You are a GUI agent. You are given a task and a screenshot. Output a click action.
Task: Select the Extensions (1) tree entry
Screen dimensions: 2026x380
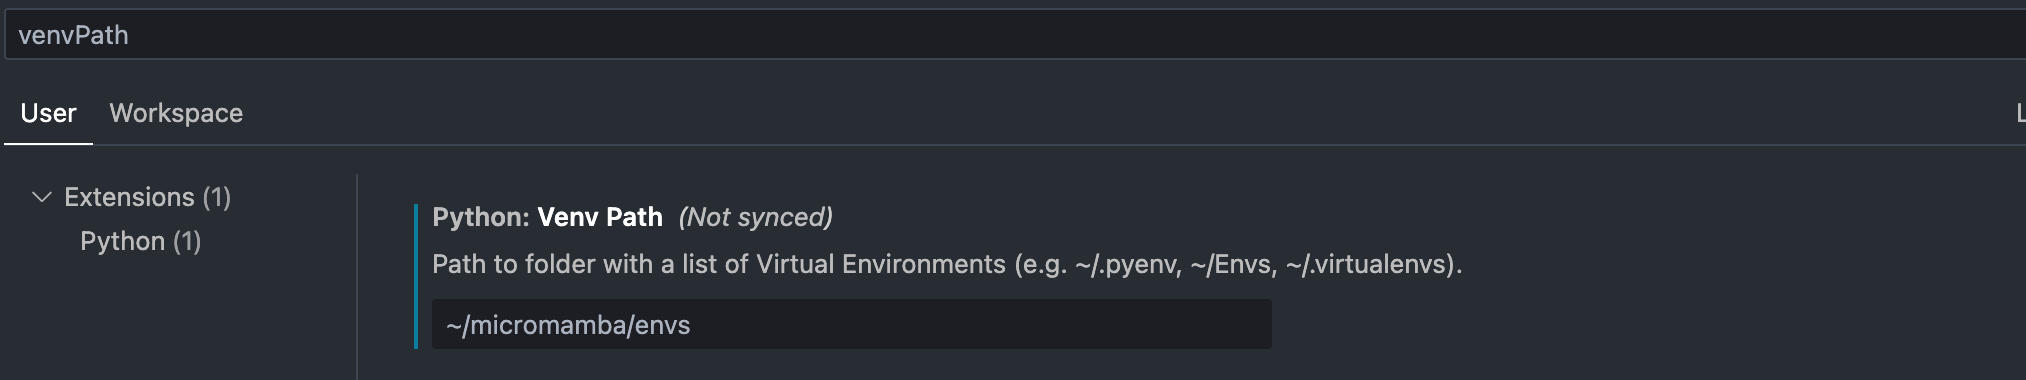[x=148, y=197]
